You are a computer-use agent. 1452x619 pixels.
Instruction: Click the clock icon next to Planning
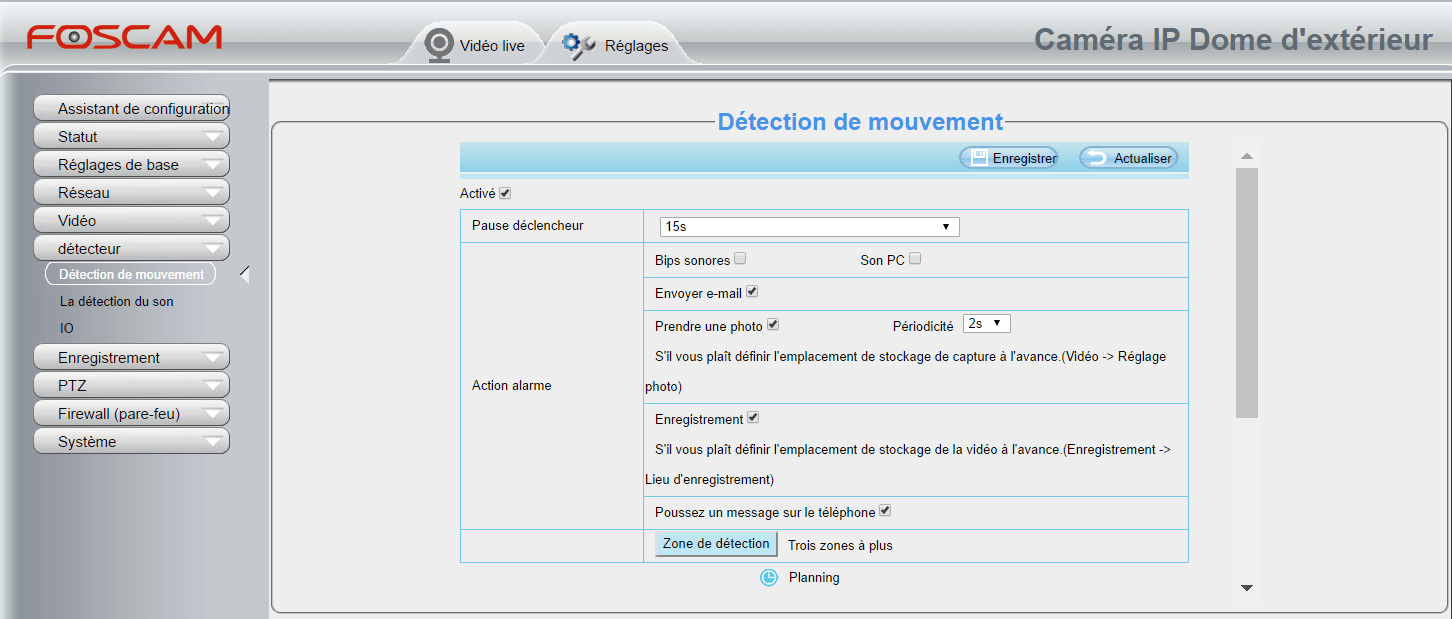769,578
